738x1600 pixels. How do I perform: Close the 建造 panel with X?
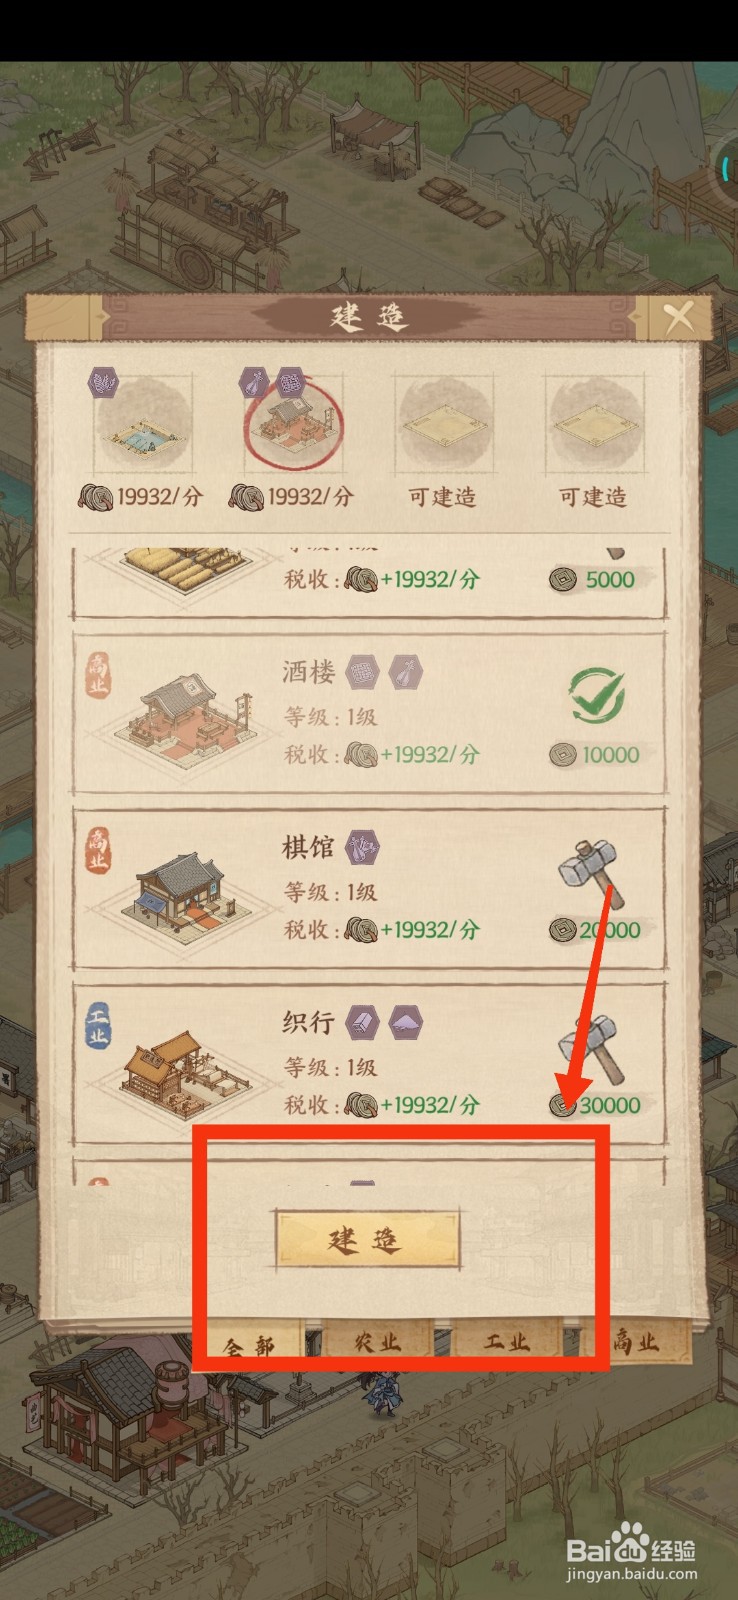[x=678, y=318]
